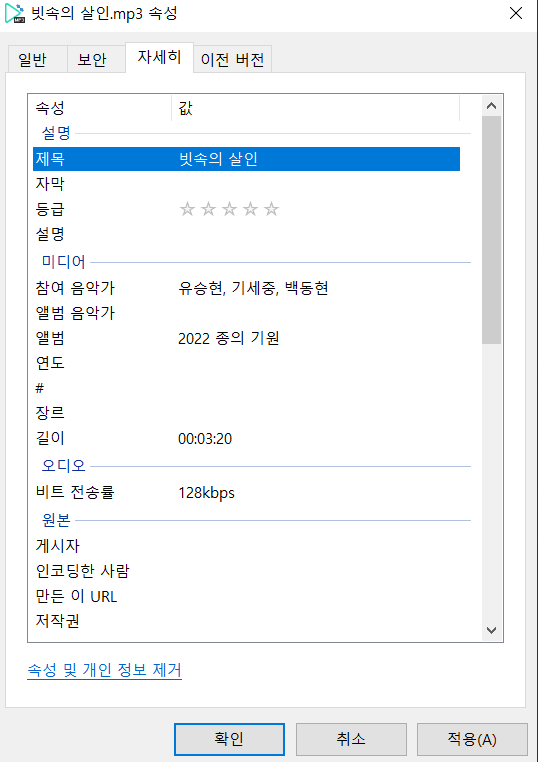Click the 취소 button

[351, 739]
